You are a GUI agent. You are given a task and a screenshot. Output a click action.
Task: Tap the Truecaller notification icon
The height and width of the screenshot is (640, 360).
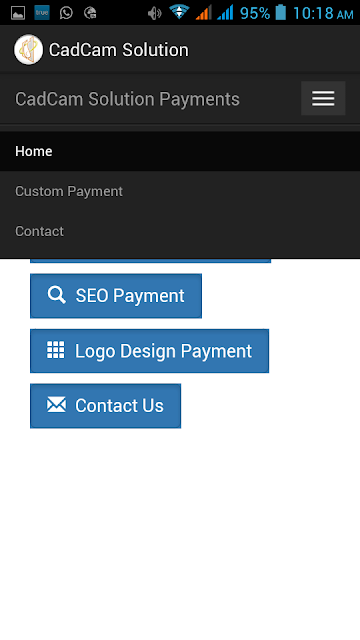[x=42, y=13]
